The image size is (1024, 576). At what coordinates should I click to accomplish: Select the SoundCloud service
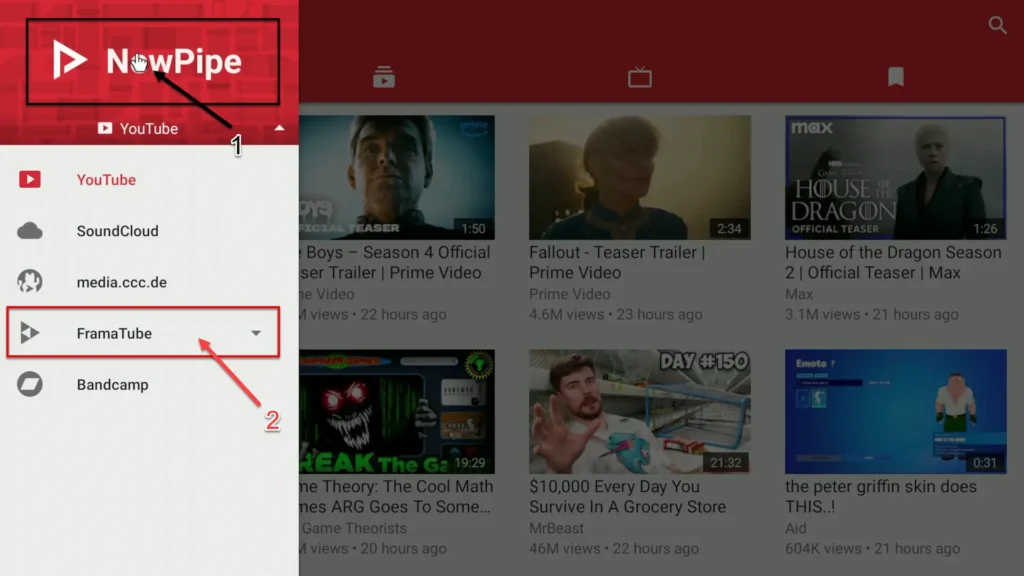click(x=150, y=231)
